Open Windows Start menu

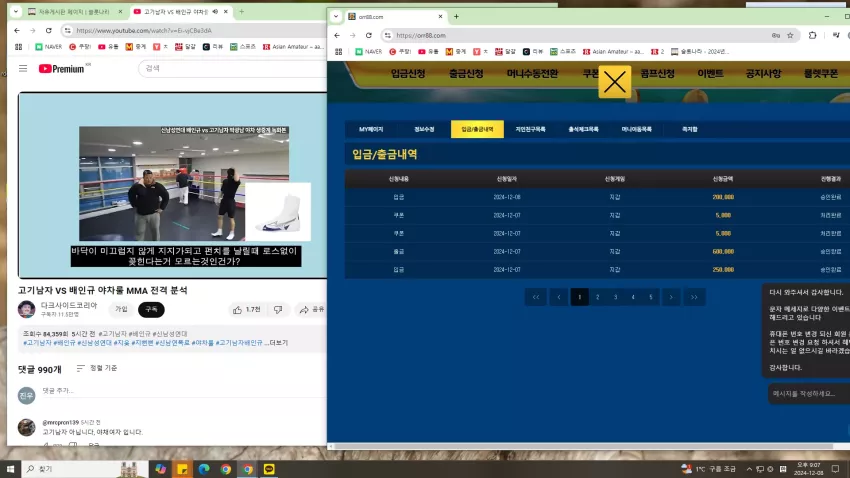pyautogui.click(x=10, y=469)
